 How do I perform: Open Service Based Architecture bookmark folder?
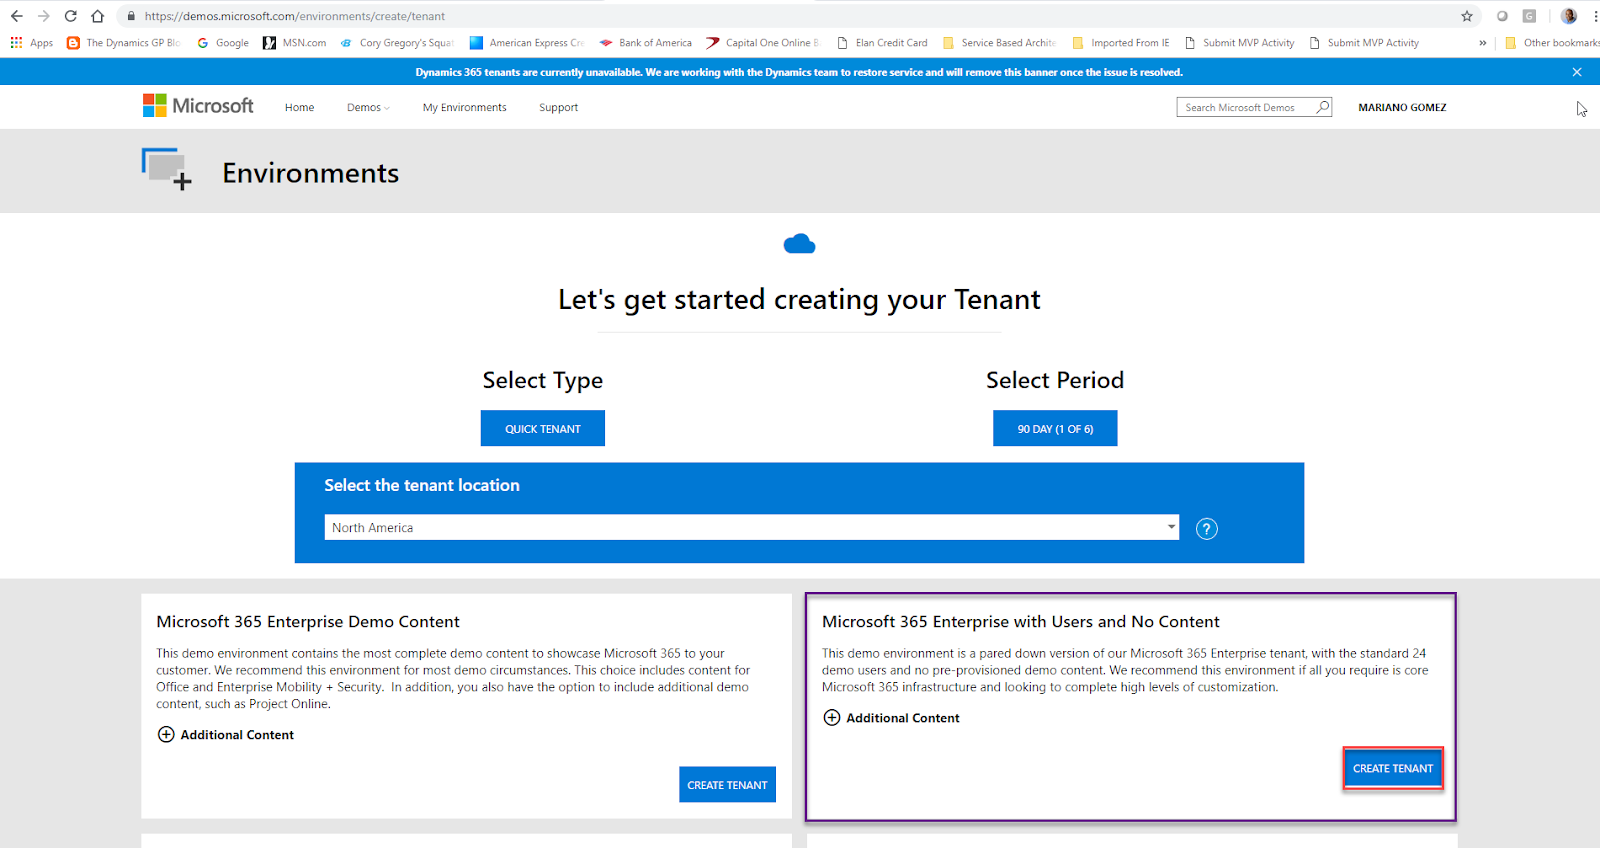(x=999, y=43)
